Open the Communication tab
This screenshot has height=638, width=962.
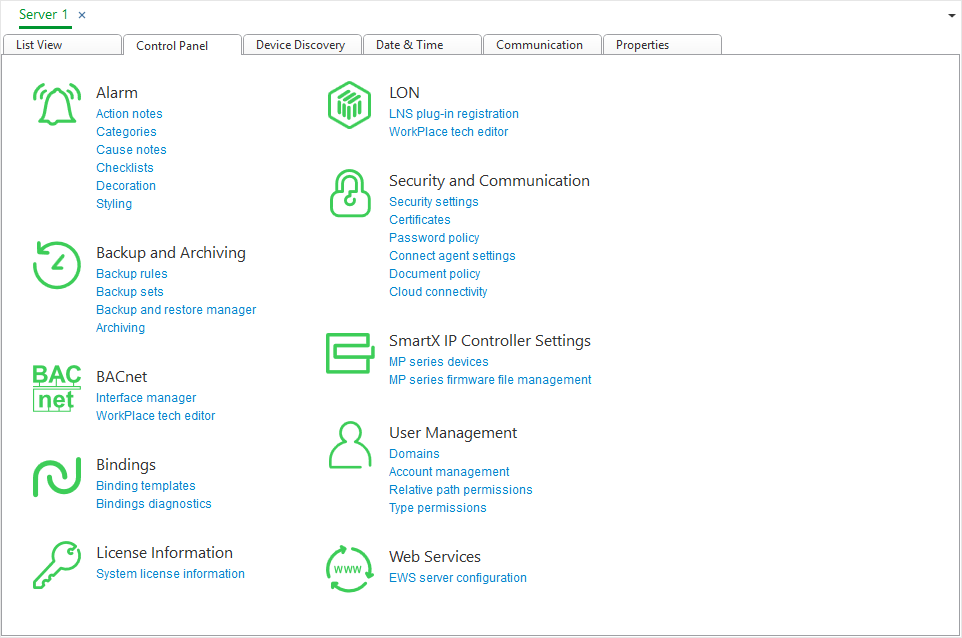tap(542, 45)
